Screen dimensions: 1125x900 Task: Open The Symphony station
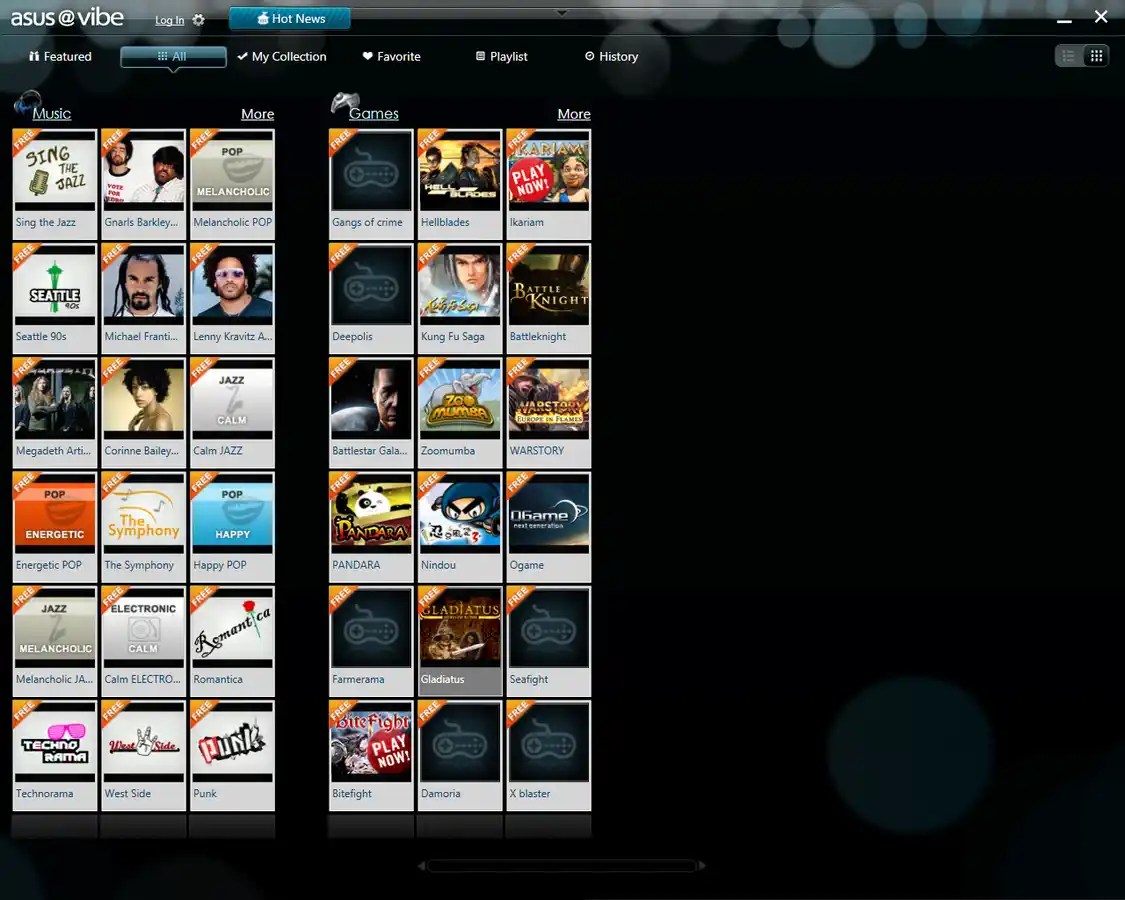click(x=143, y=526)
